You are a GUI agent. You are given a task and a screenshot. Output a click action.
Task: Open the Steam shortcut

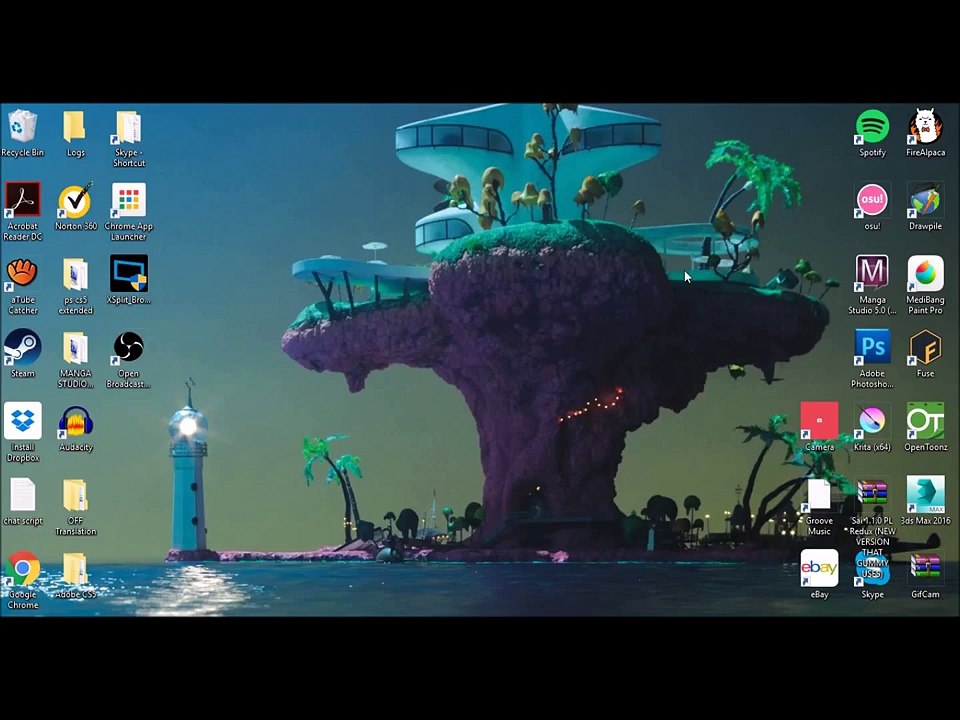pyautogui.click(x=23, y=347)
